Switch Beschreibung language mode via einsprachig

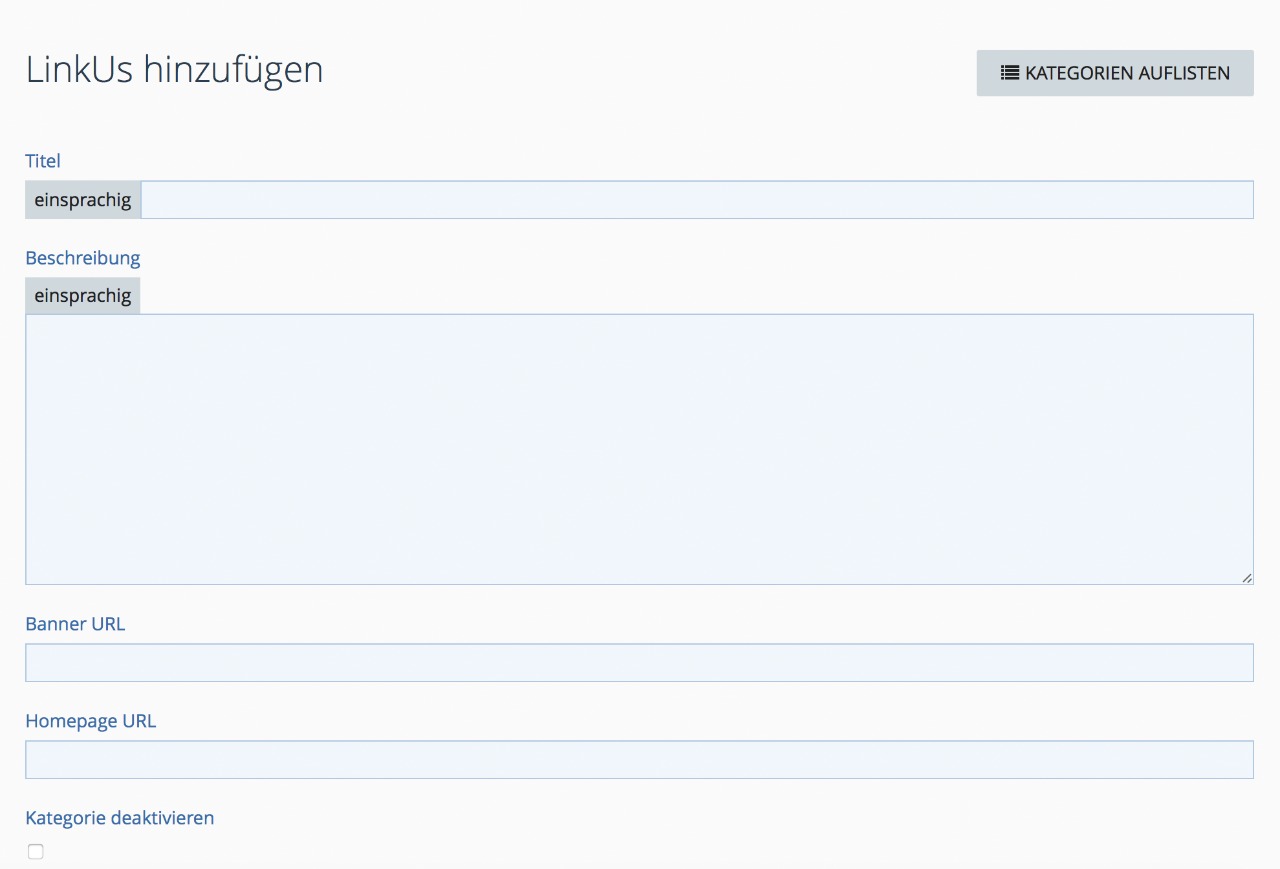[83, 296]
